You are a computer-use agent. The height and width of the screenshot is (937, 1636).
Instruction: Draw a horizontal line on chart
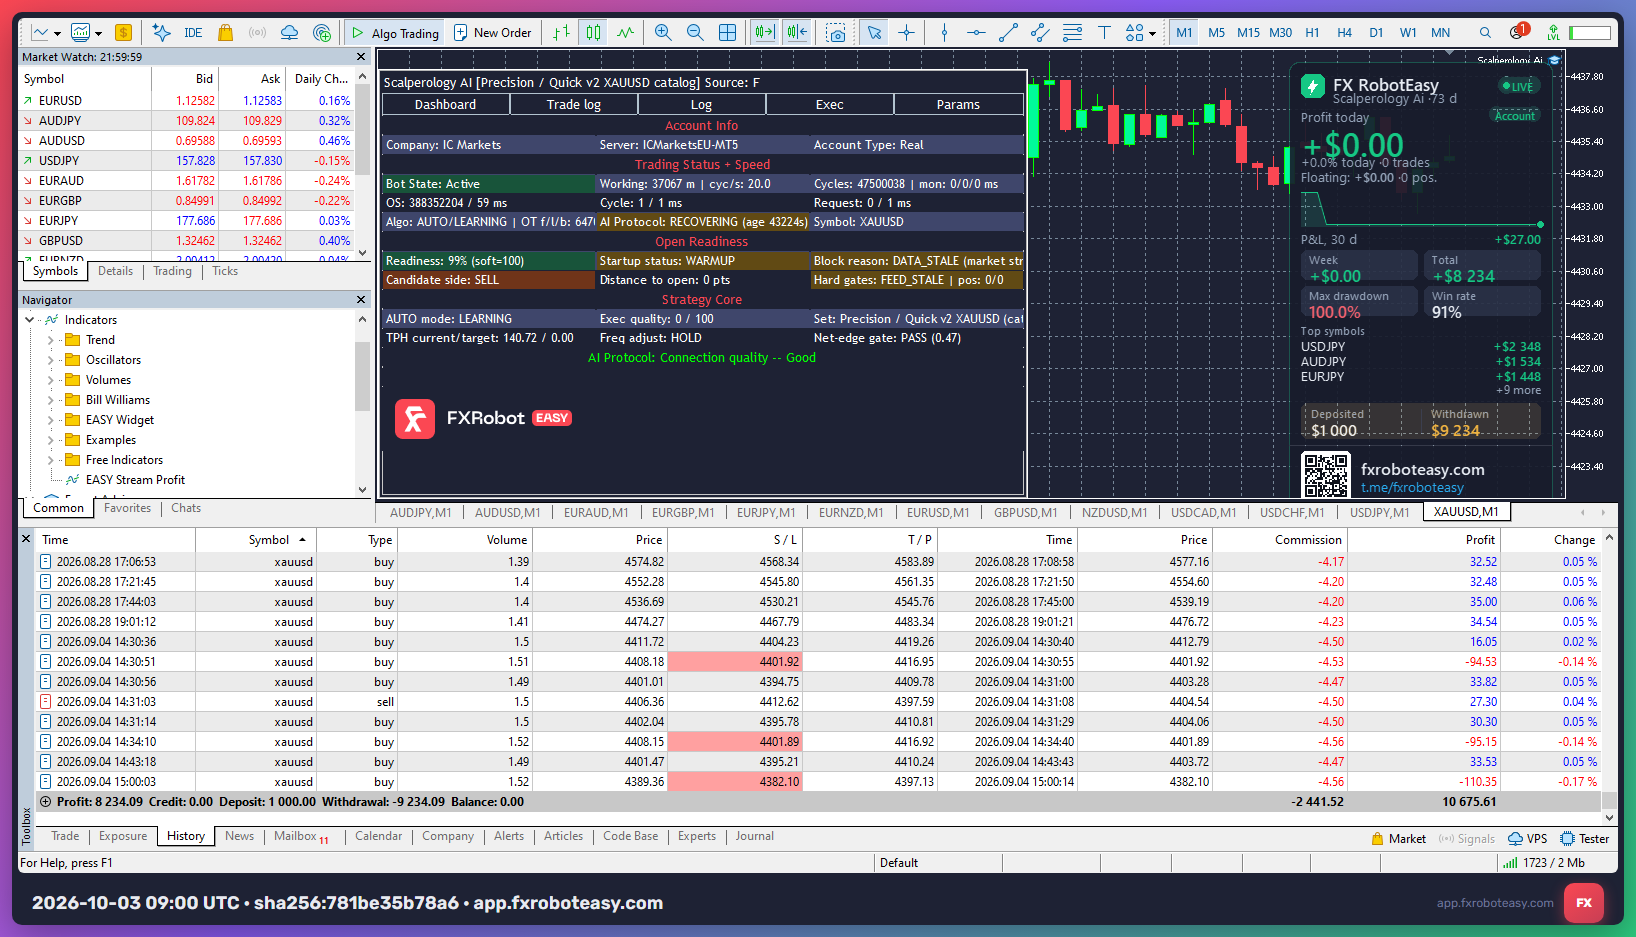tap(976, 33)
